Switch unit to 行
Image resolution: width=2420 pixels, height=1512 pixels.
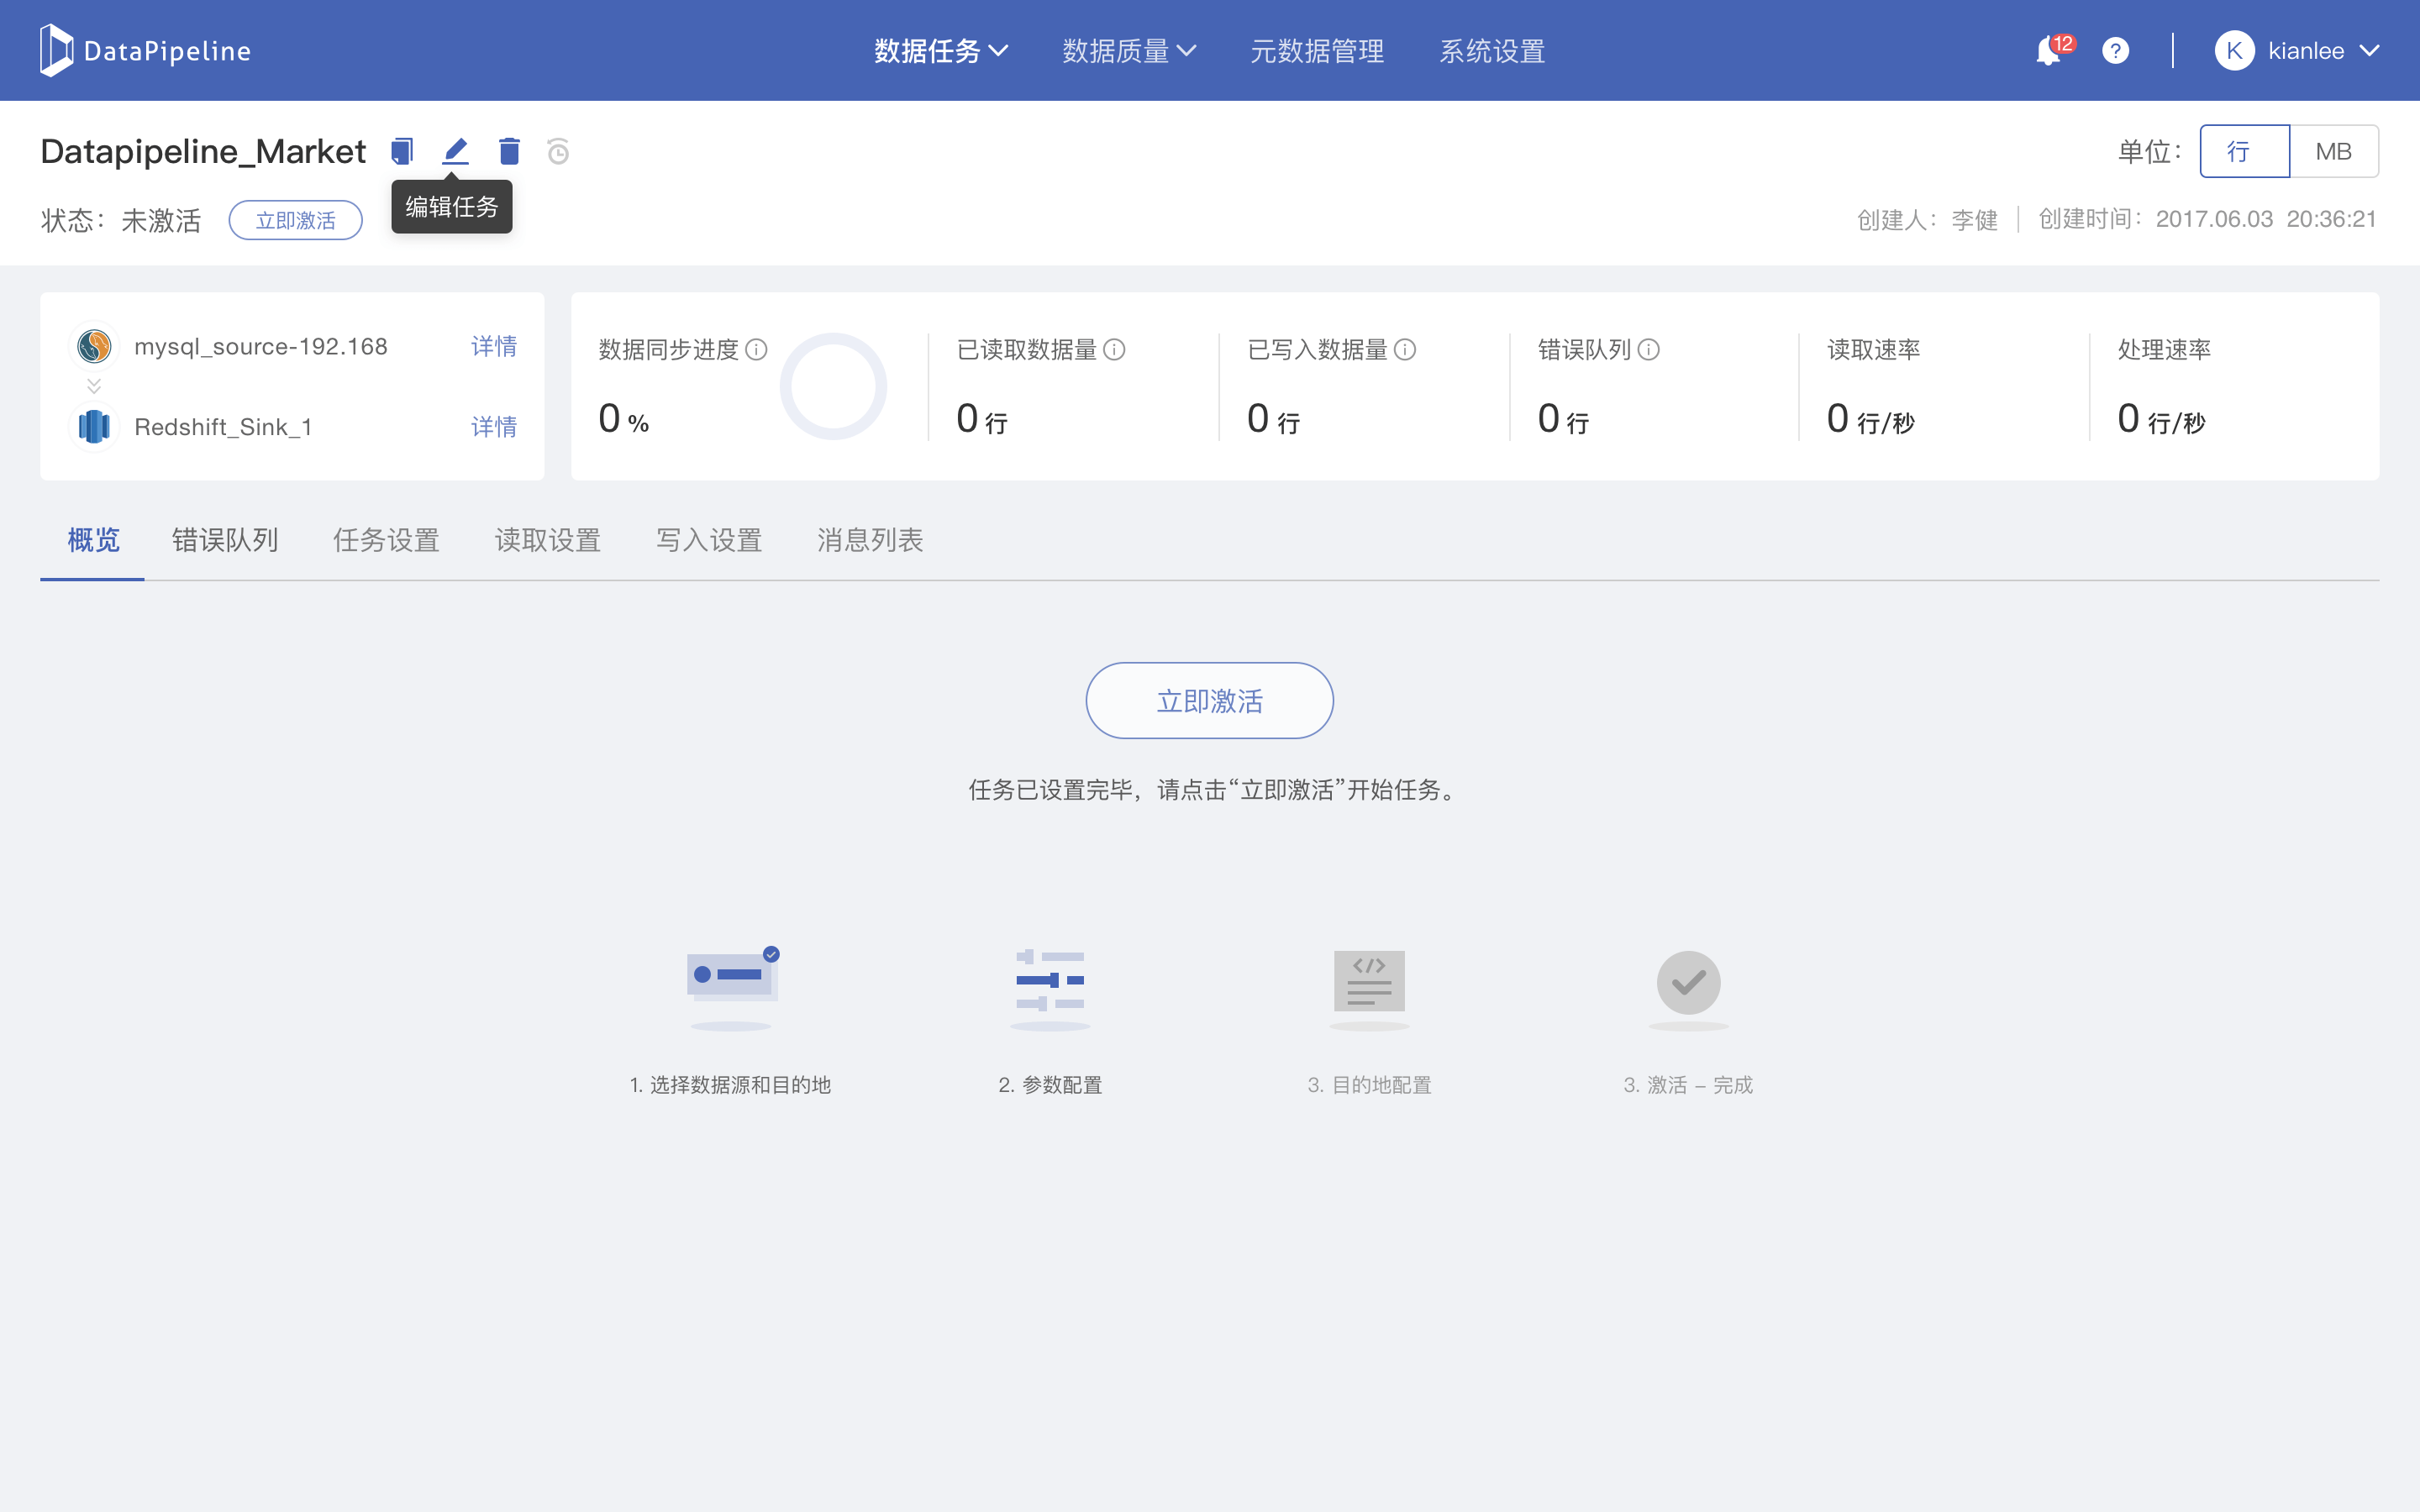[x=2243, y=151]
